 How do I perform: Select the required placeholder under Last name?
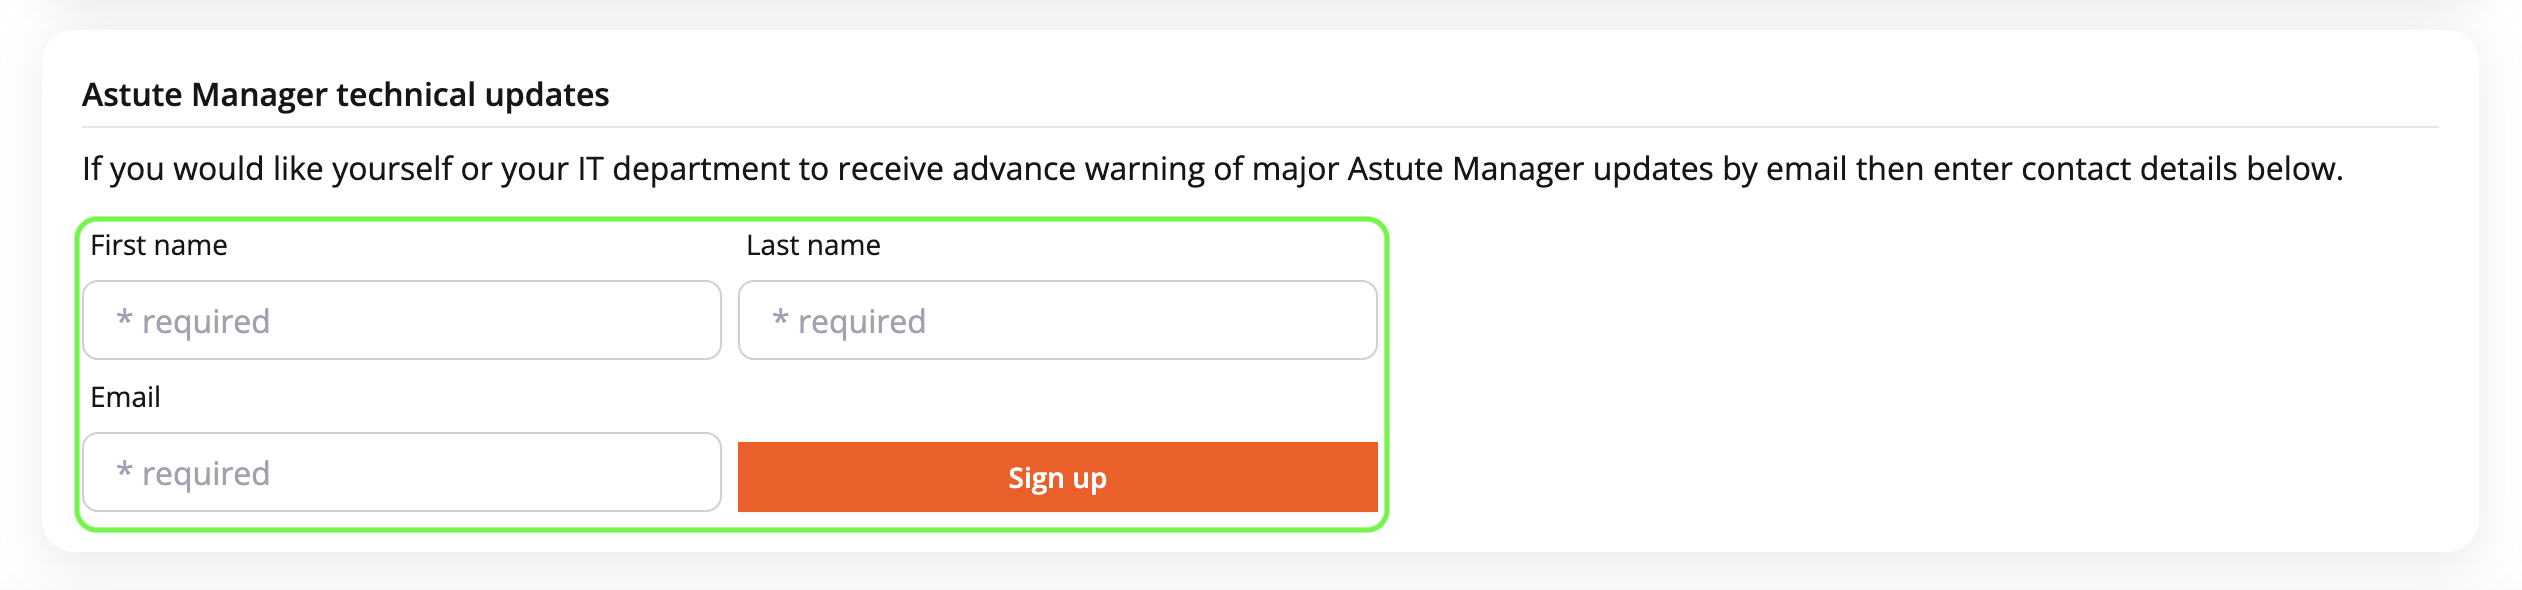pyautogui.click(x=862, y=322)
